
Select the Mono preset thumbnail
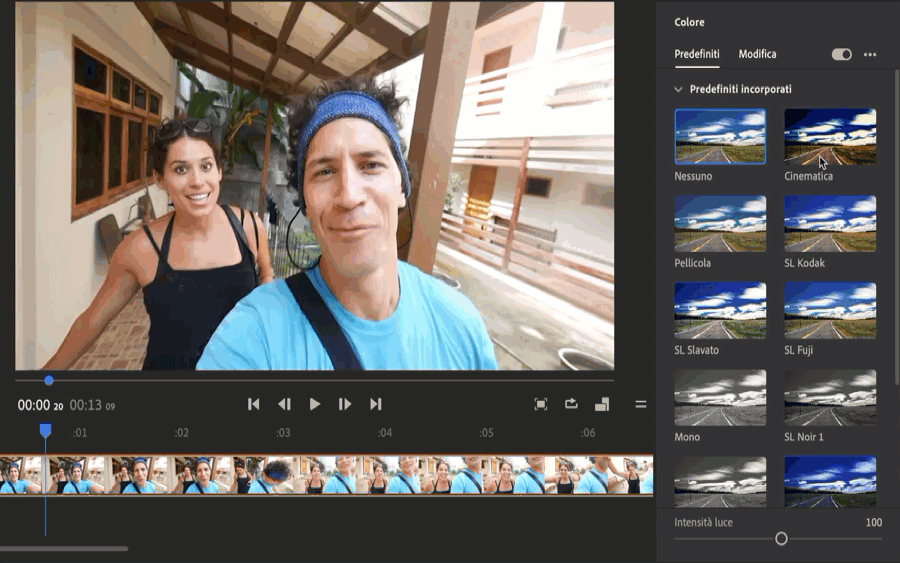pyautogui.click(x=720, y=397)
